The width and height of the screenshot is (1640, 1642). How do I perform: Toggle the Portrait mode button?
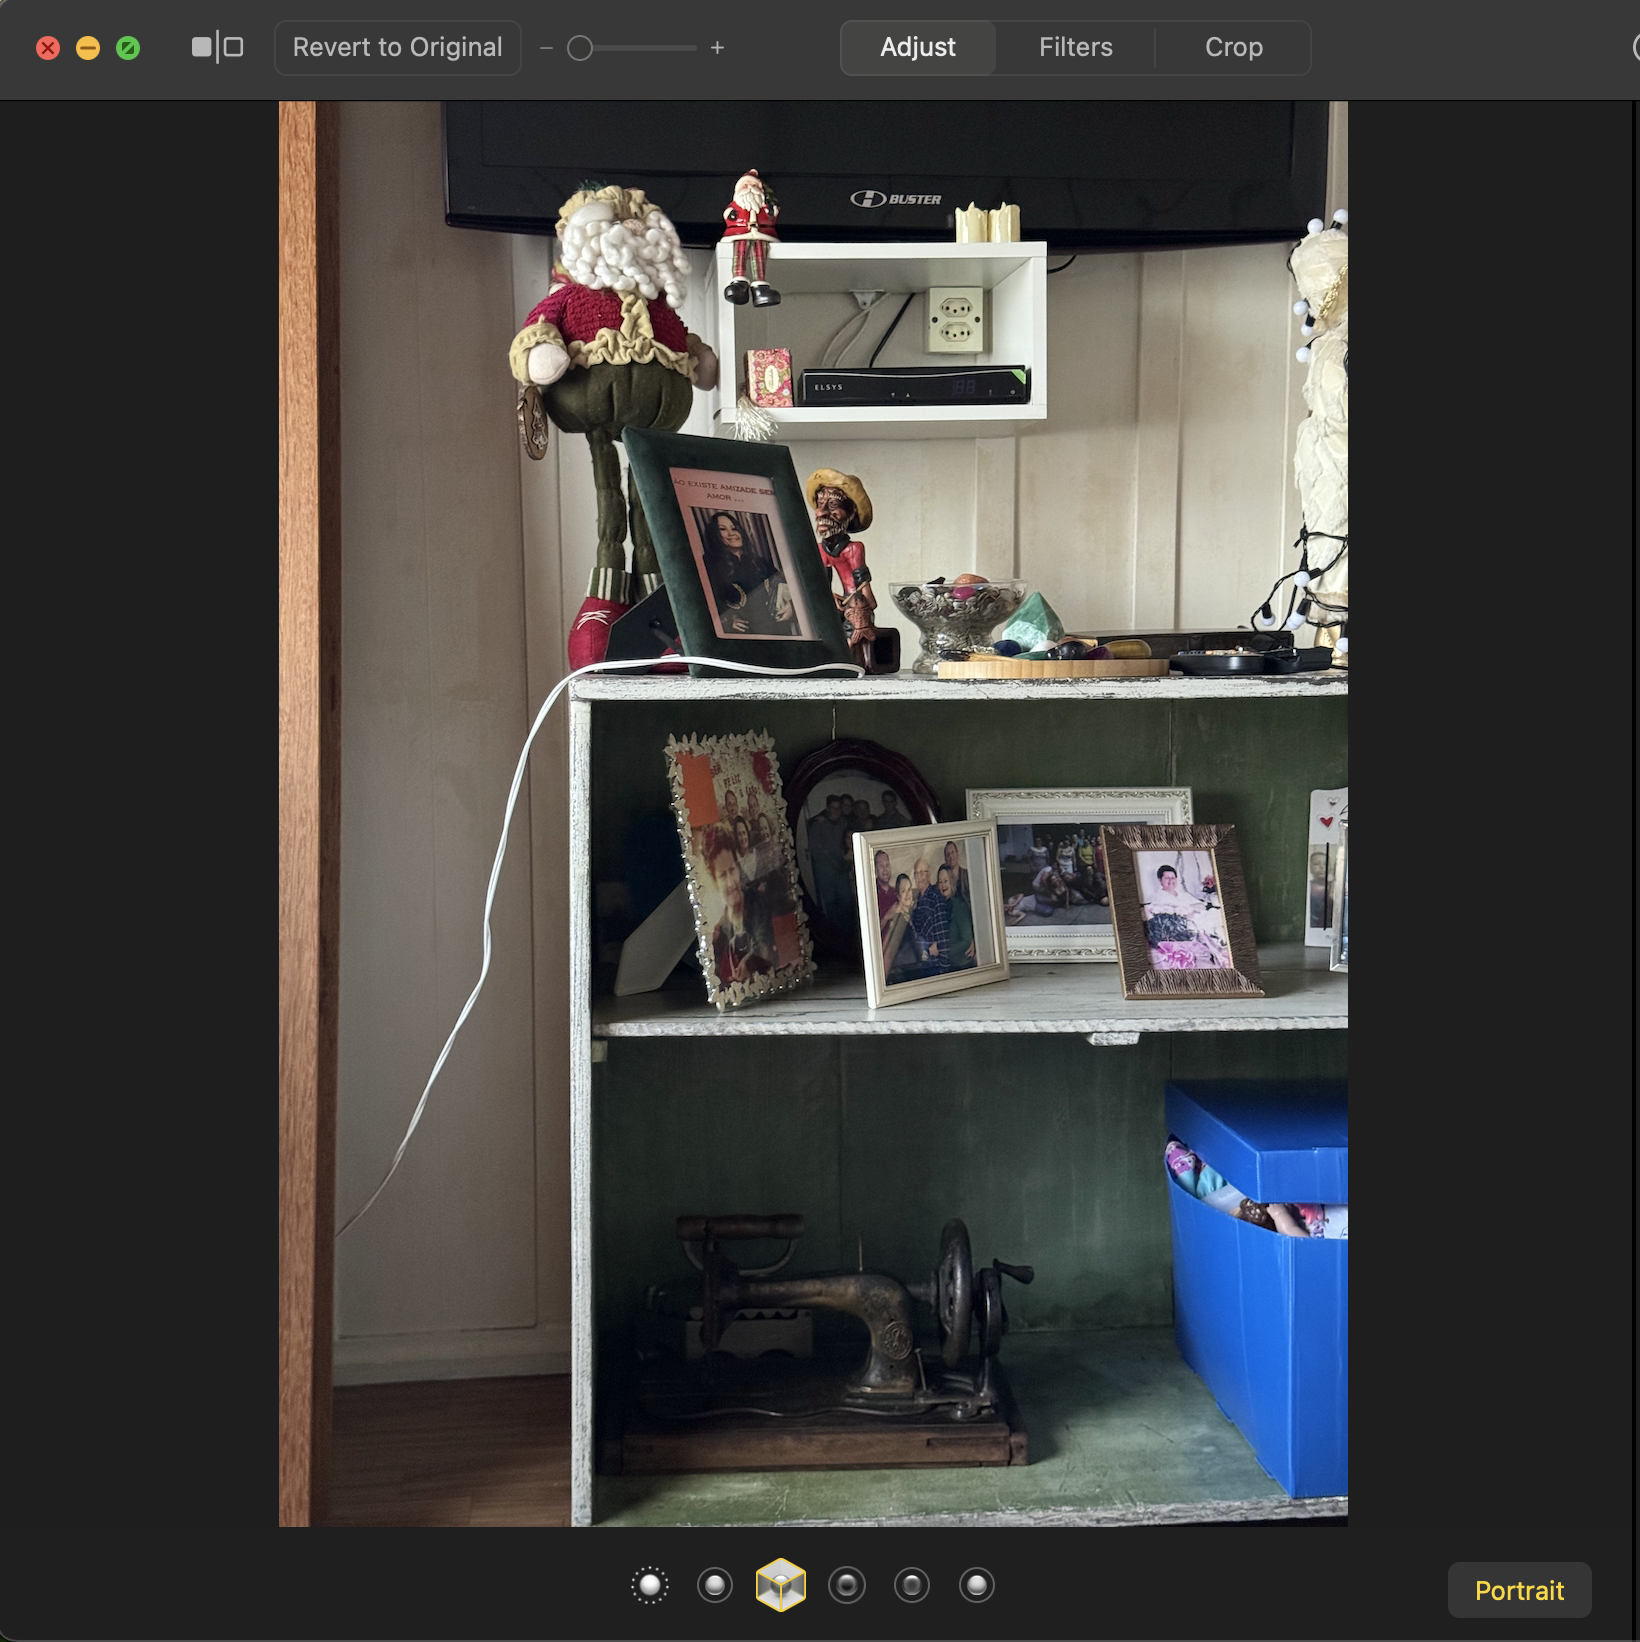(1519, 1590)
